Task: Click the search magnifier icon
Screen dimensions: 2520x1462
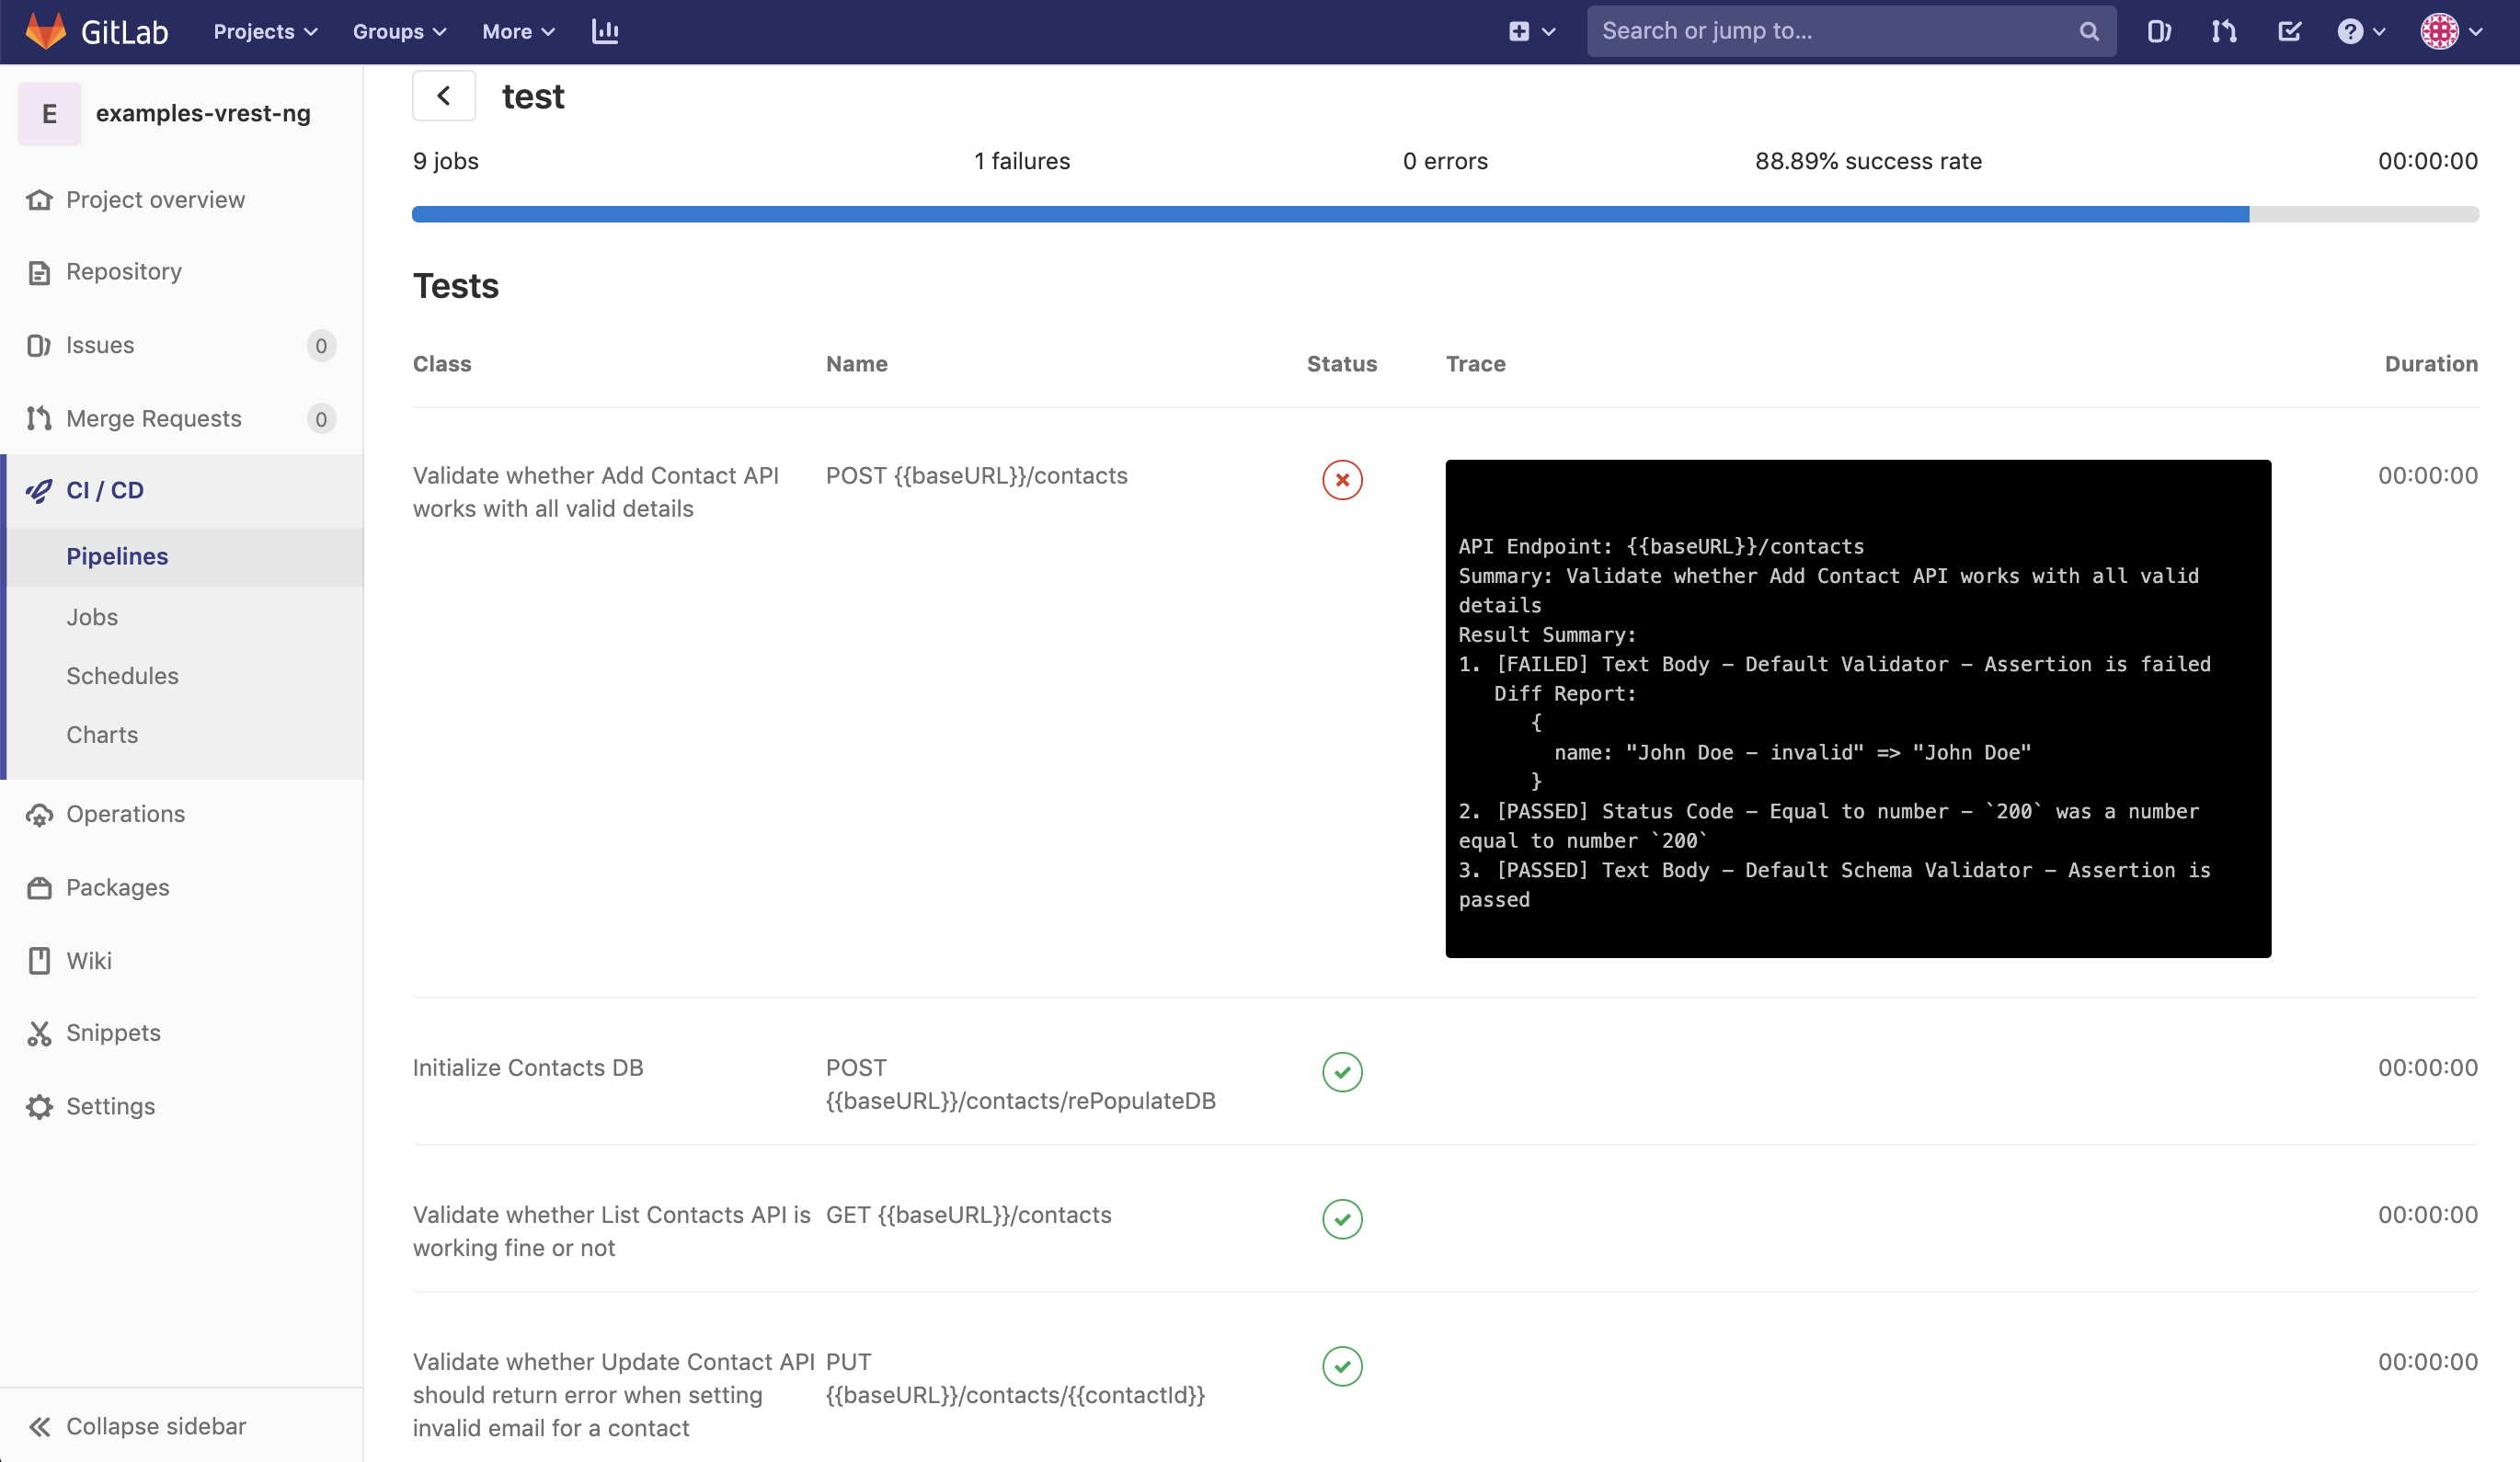Action: click(2088, 31)
